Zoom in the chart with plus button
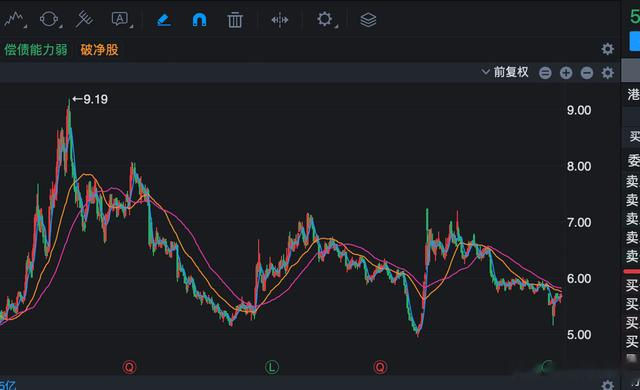 click(x=566, y=73)
